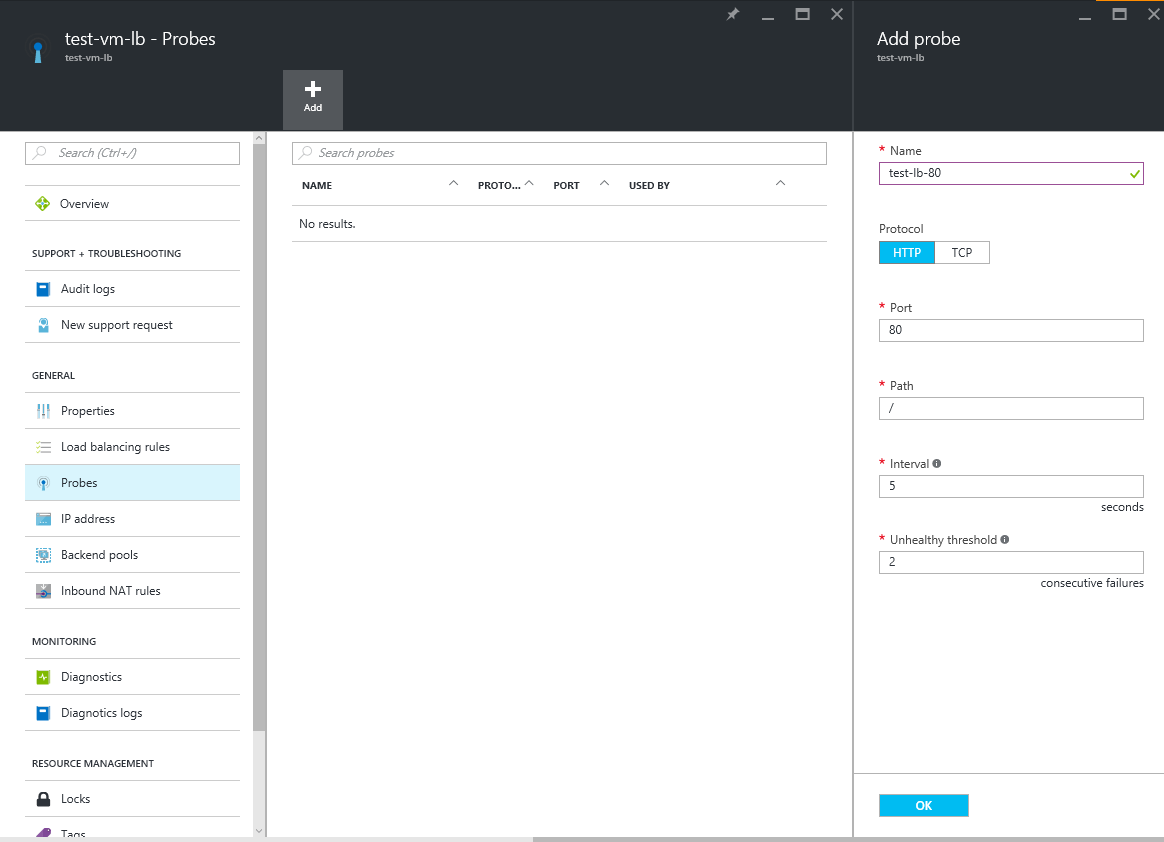Click the sidebar vertical scrollbar
1164x842 pixels.
[x=260, y=450]
